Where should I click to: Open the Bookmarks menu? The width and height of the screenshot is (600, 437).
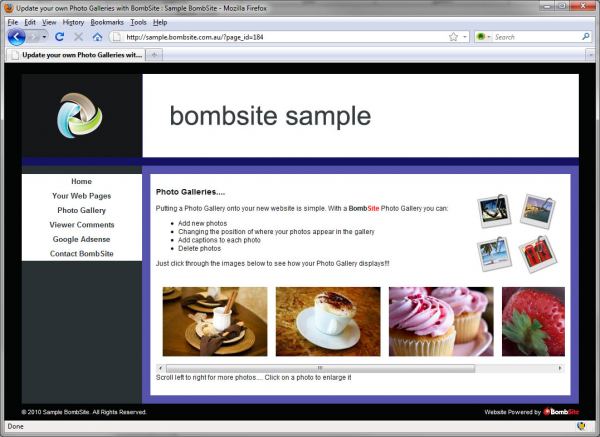107,22
